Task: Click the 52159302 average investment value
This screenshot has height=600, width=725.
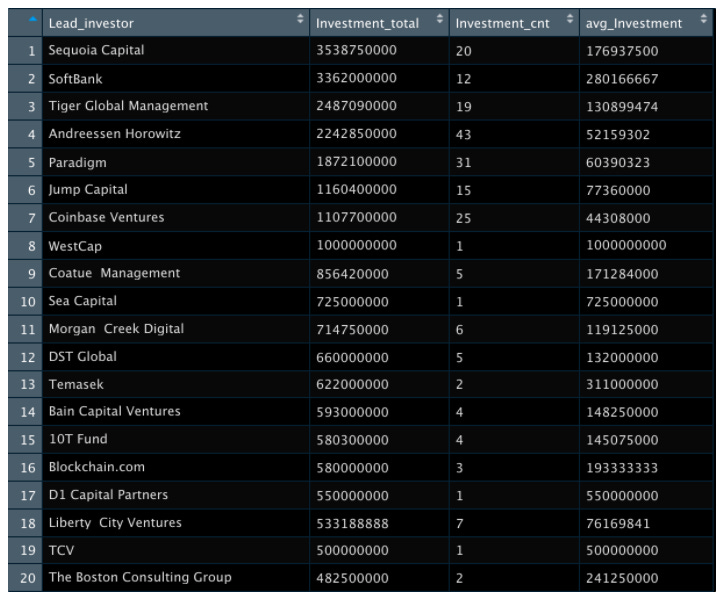Action: coord(618,135)
